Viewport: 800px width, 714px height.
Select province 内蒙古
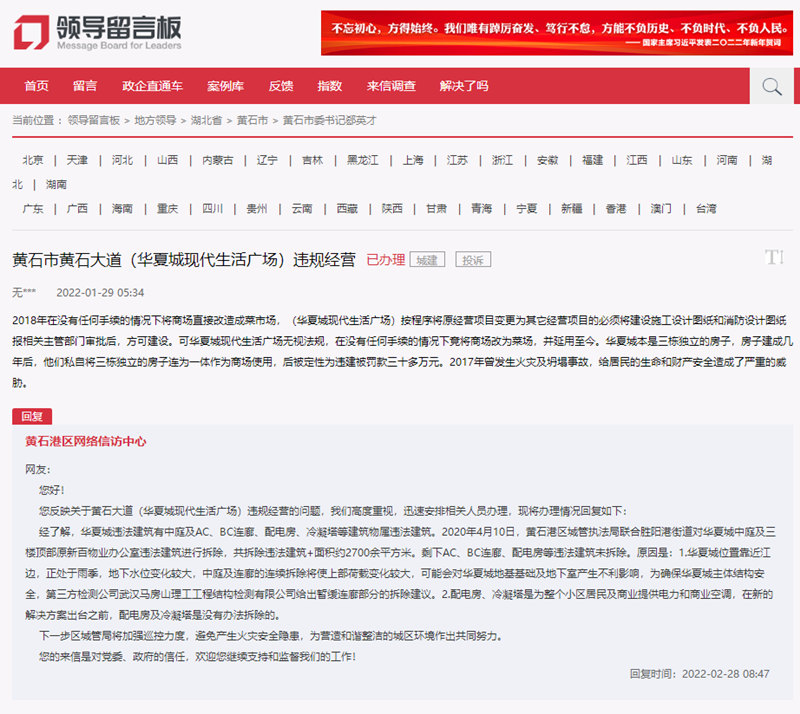click(218, 160)
